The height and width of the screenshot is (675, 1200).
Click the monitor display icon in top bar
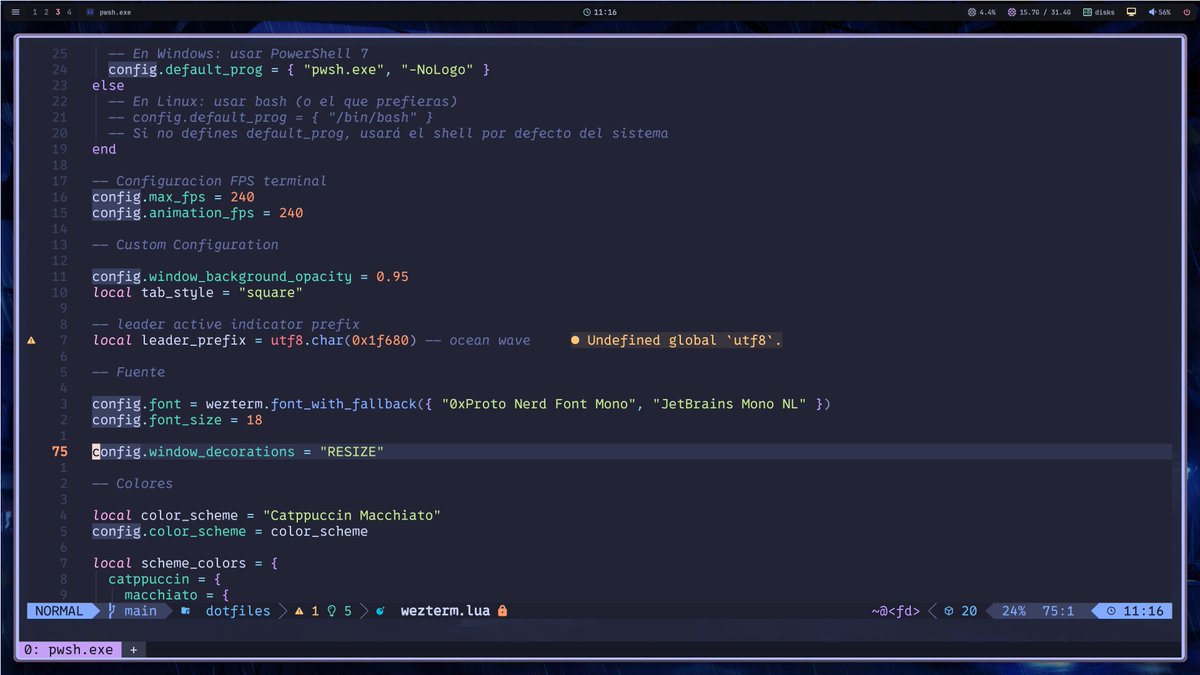[1131, 12]
